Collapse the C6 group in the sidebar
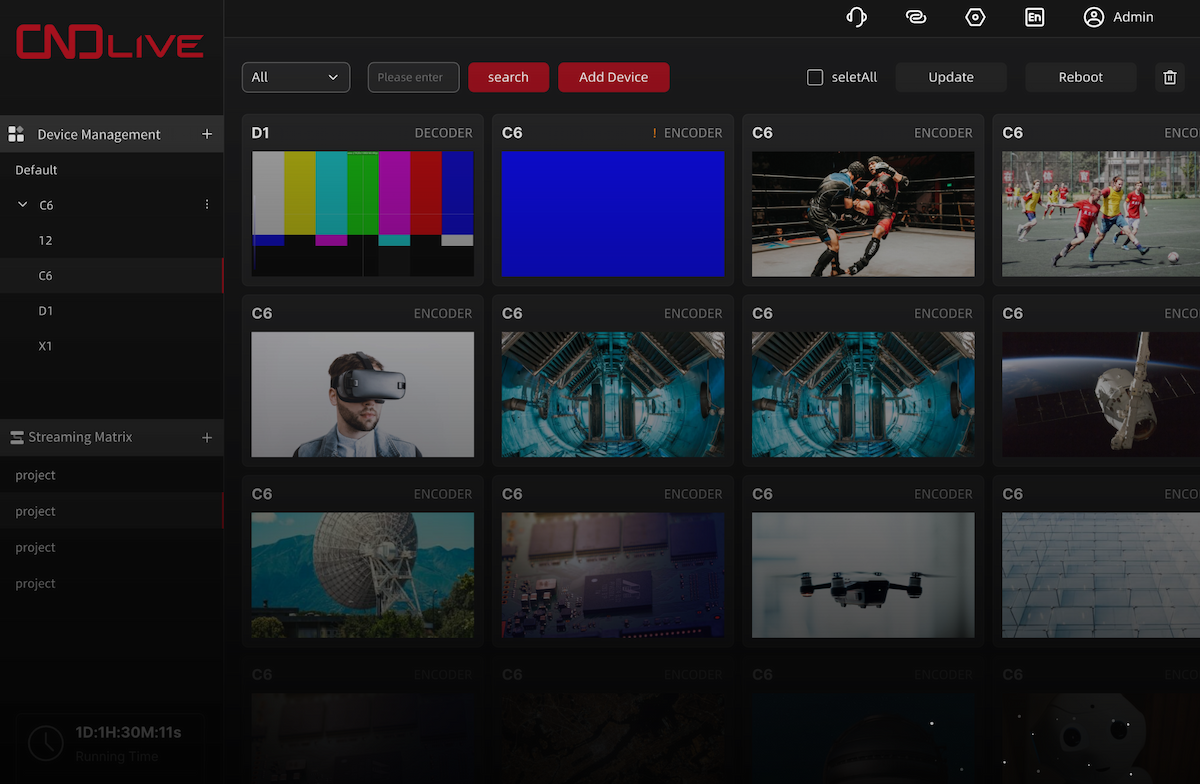Screen dimensions: 1200x784 click(x=21, y=204)
